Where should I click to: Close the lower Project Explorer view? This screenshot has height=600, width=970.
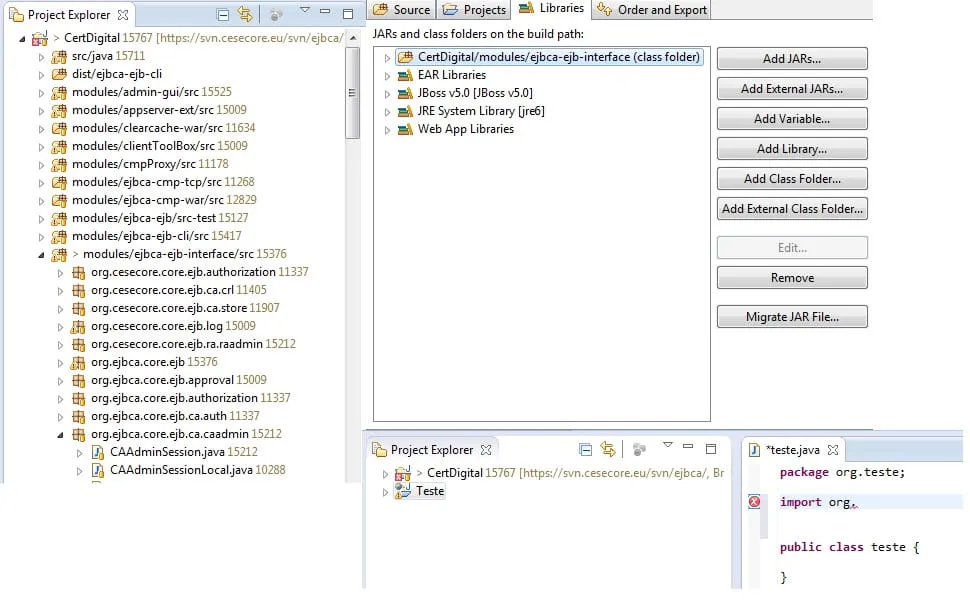pos(486,450)
